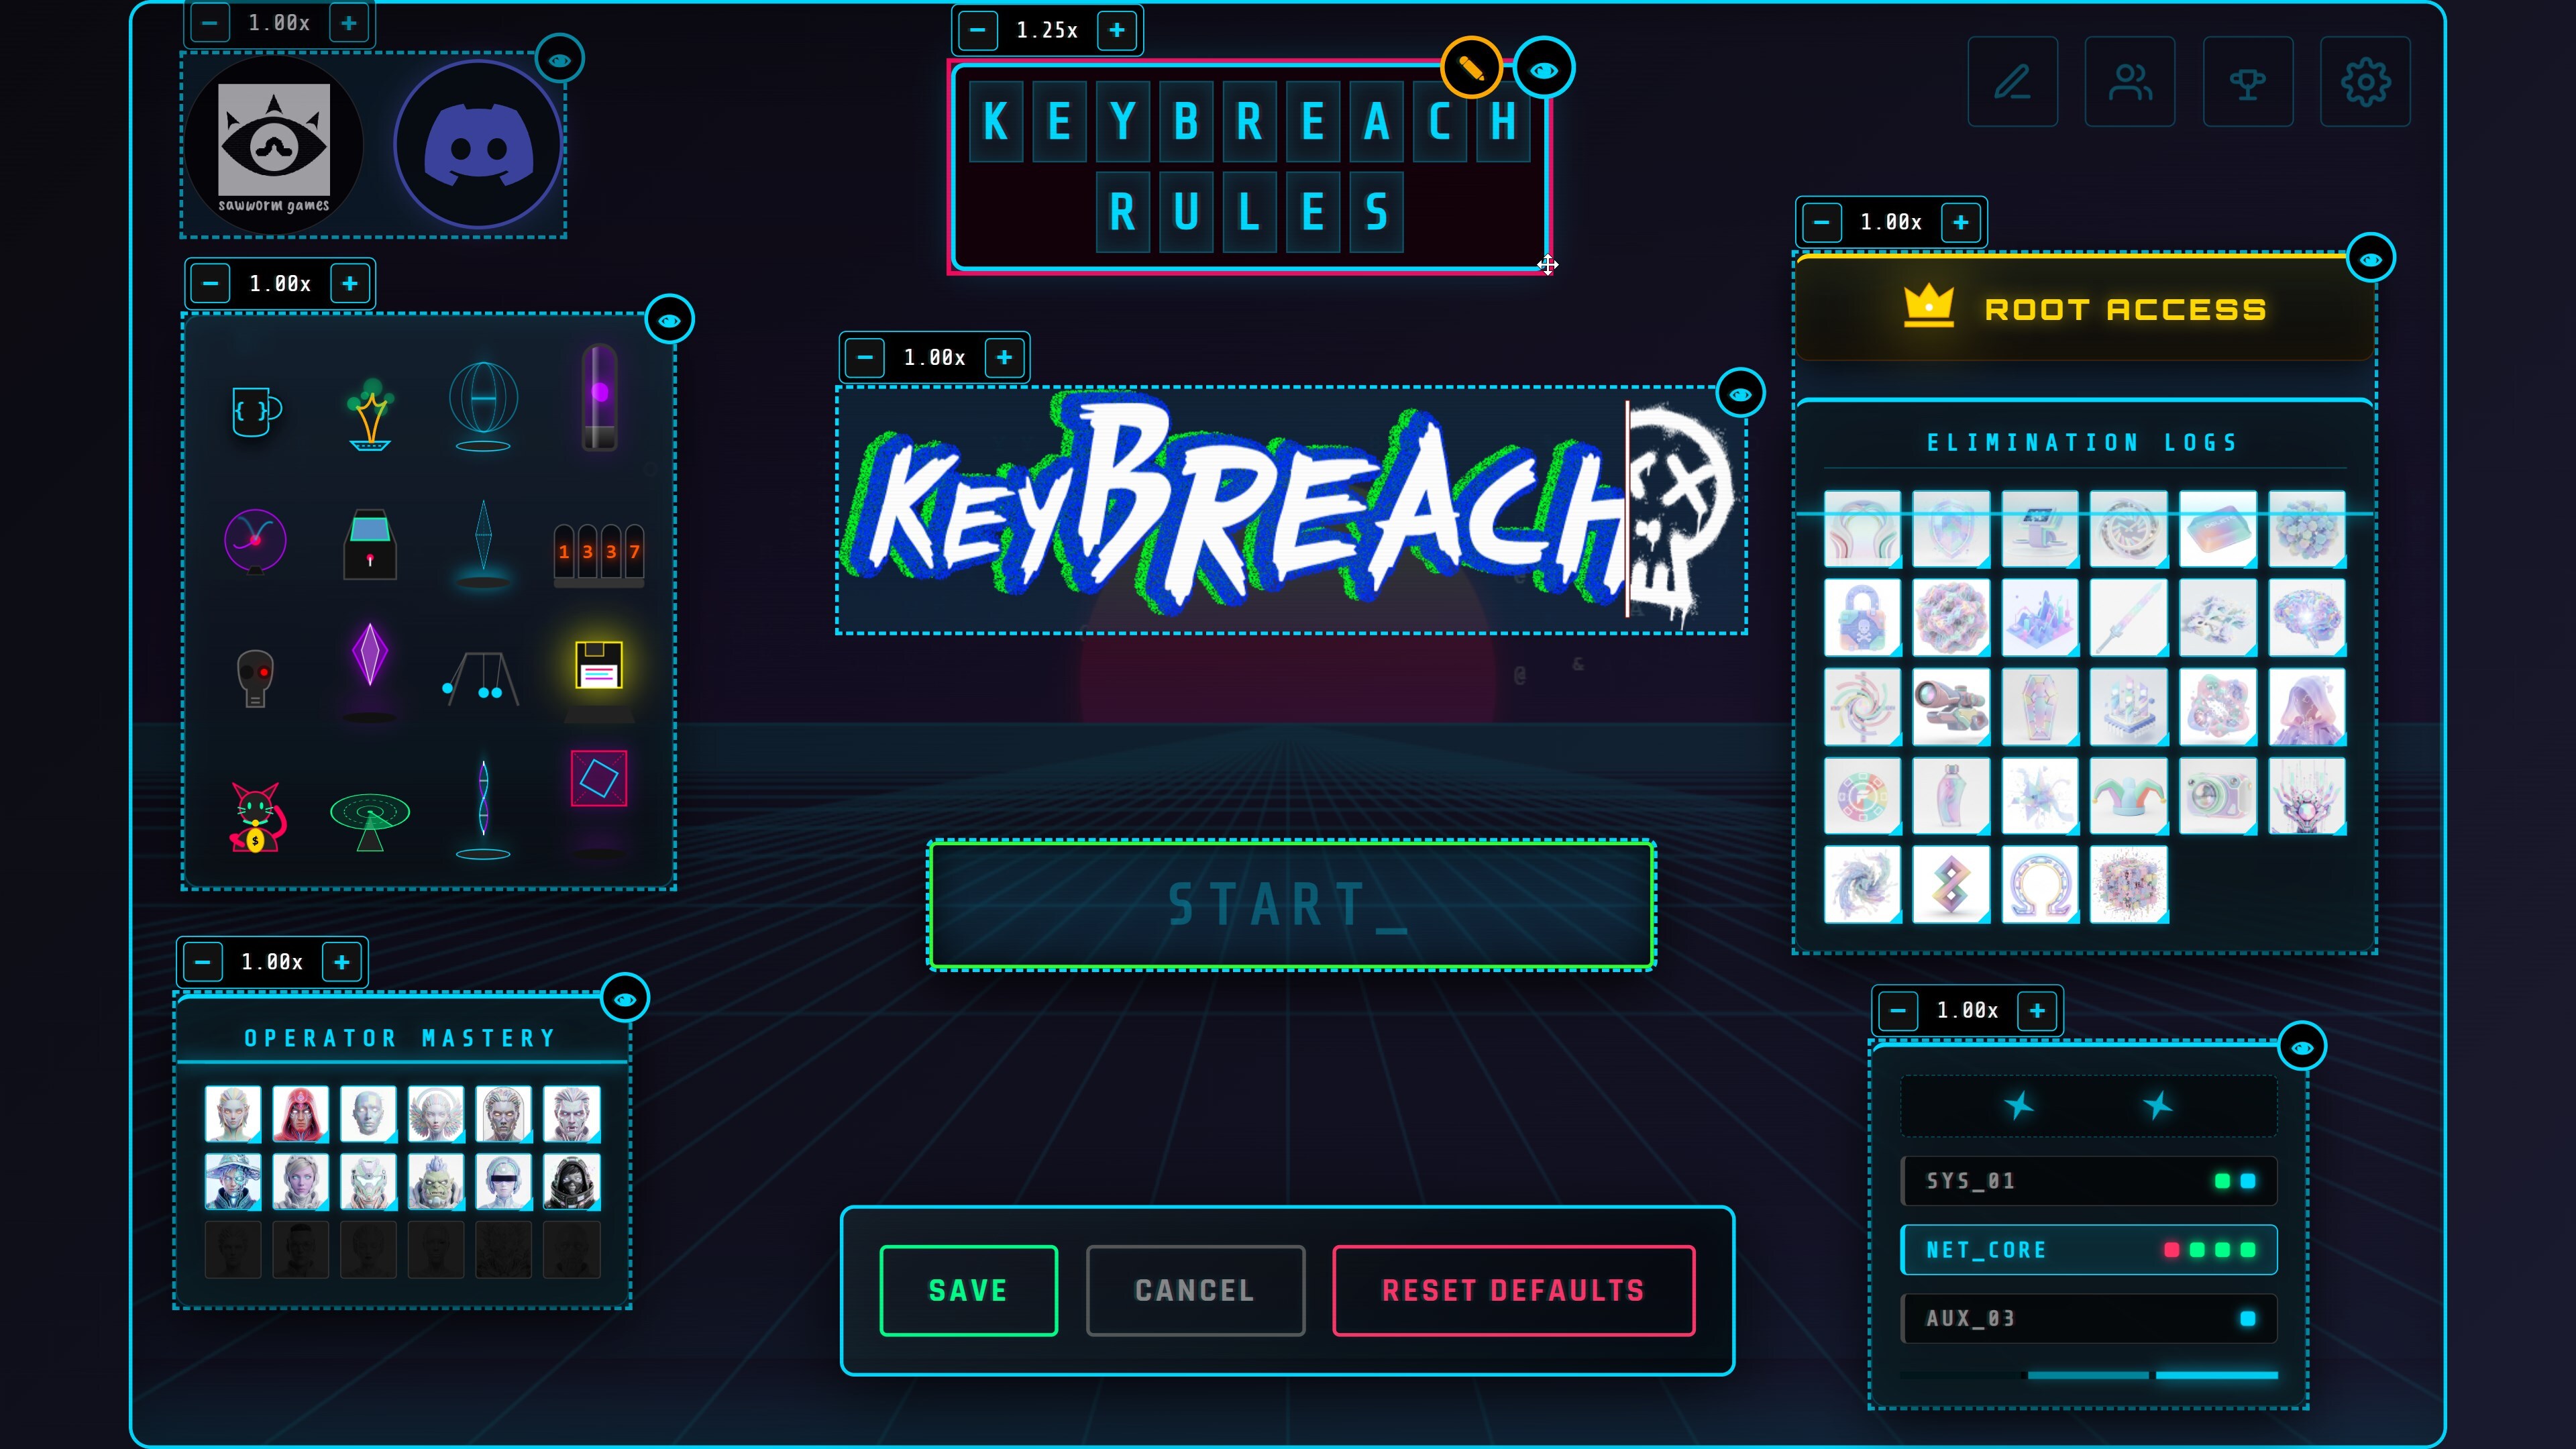Toggle visibility of the social links panel
The height and width of the screenshot is (1449, 2576).
pyautogui.click(x=560, y=60)
